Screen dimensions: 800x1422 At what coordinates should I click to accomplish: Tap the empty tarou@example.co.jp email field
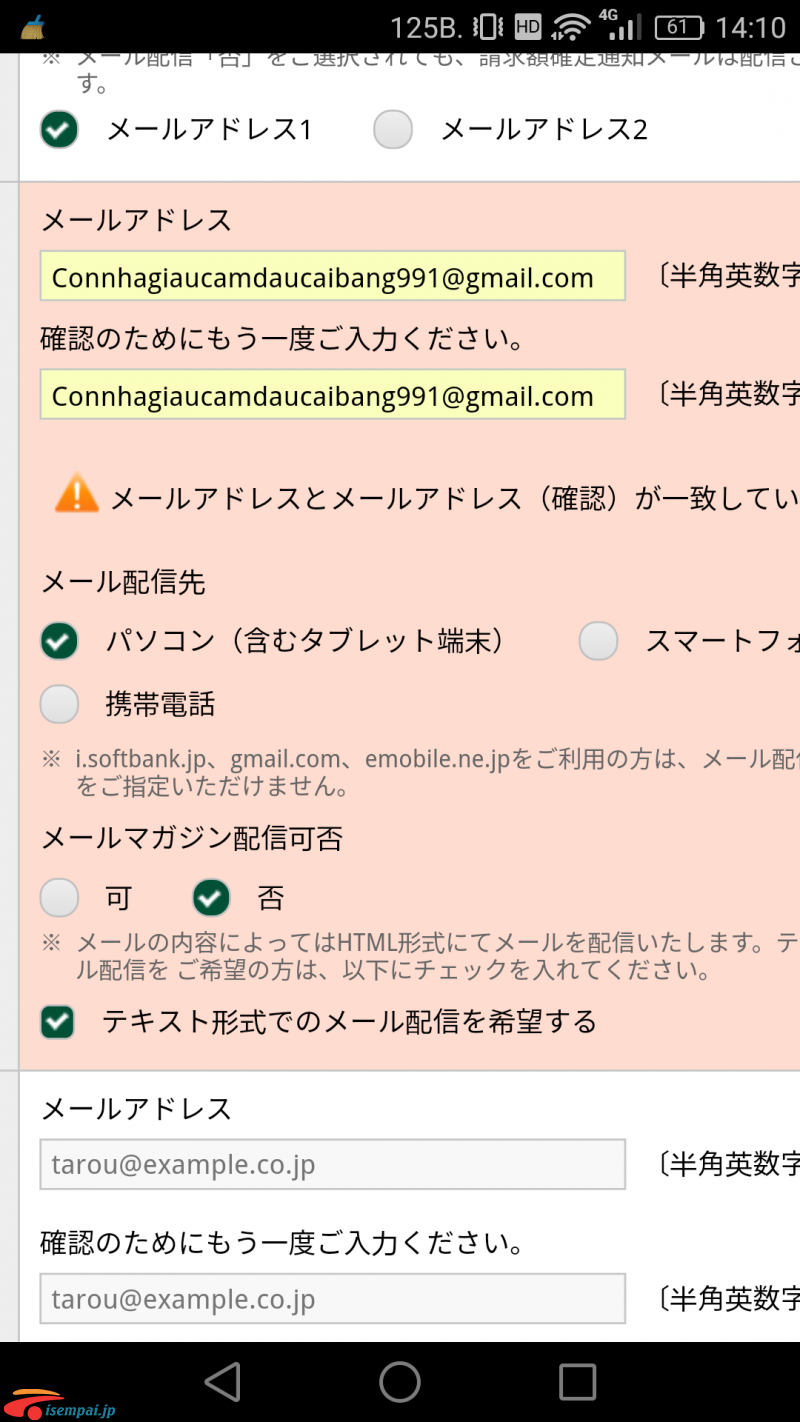332,1164
